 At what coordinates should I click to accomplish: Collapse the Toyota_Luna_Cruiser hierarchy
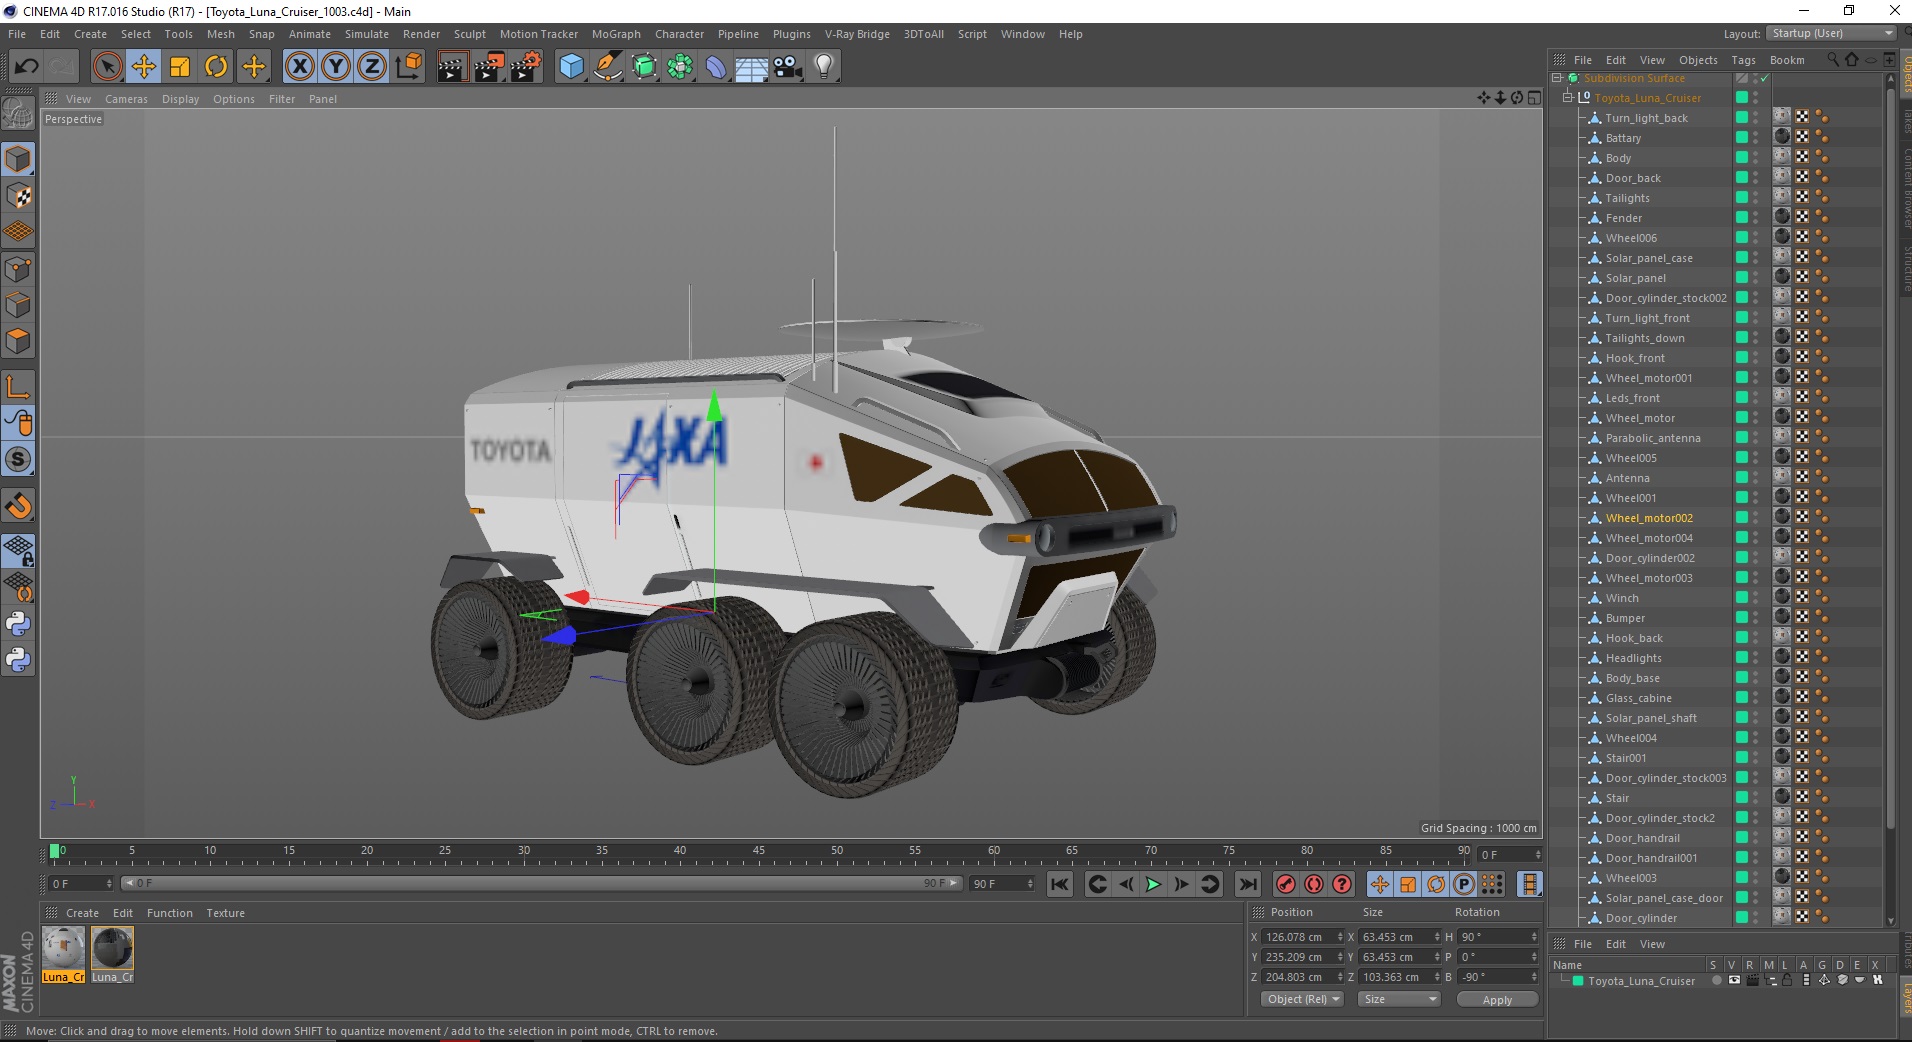tap(1568, 98)
